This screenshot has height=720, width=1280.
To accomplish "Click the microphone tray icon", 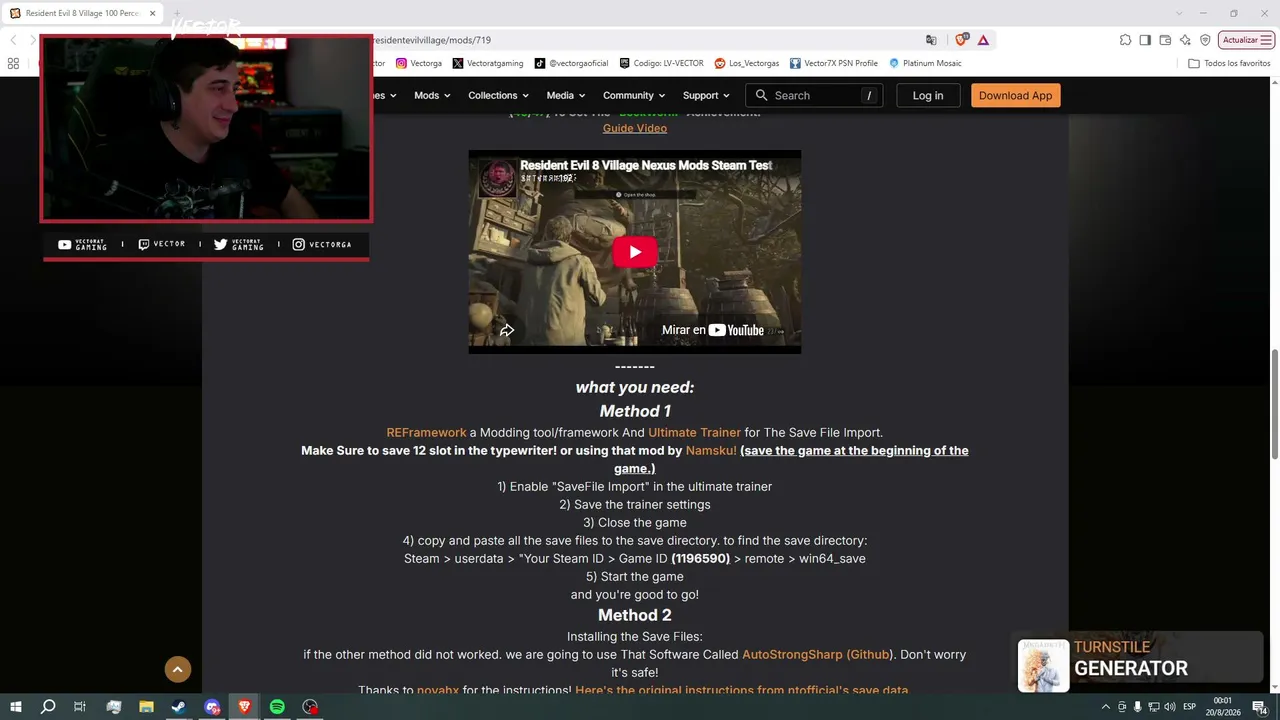I will [x=1137, y=707].
